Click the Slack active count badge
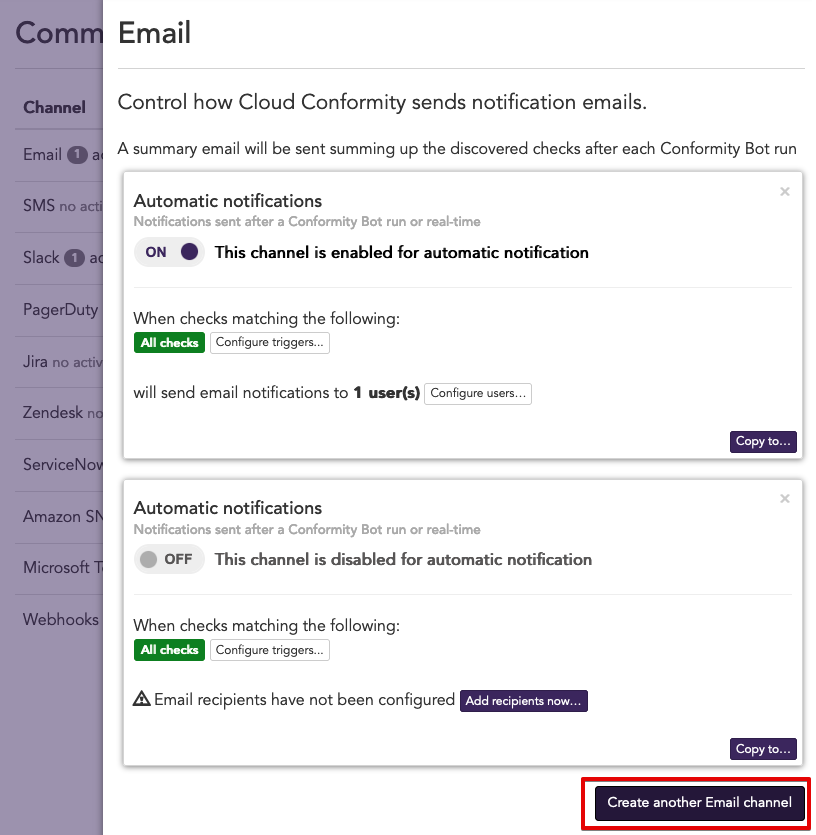This screenshot has height=835, width=816. coord(74,258)
